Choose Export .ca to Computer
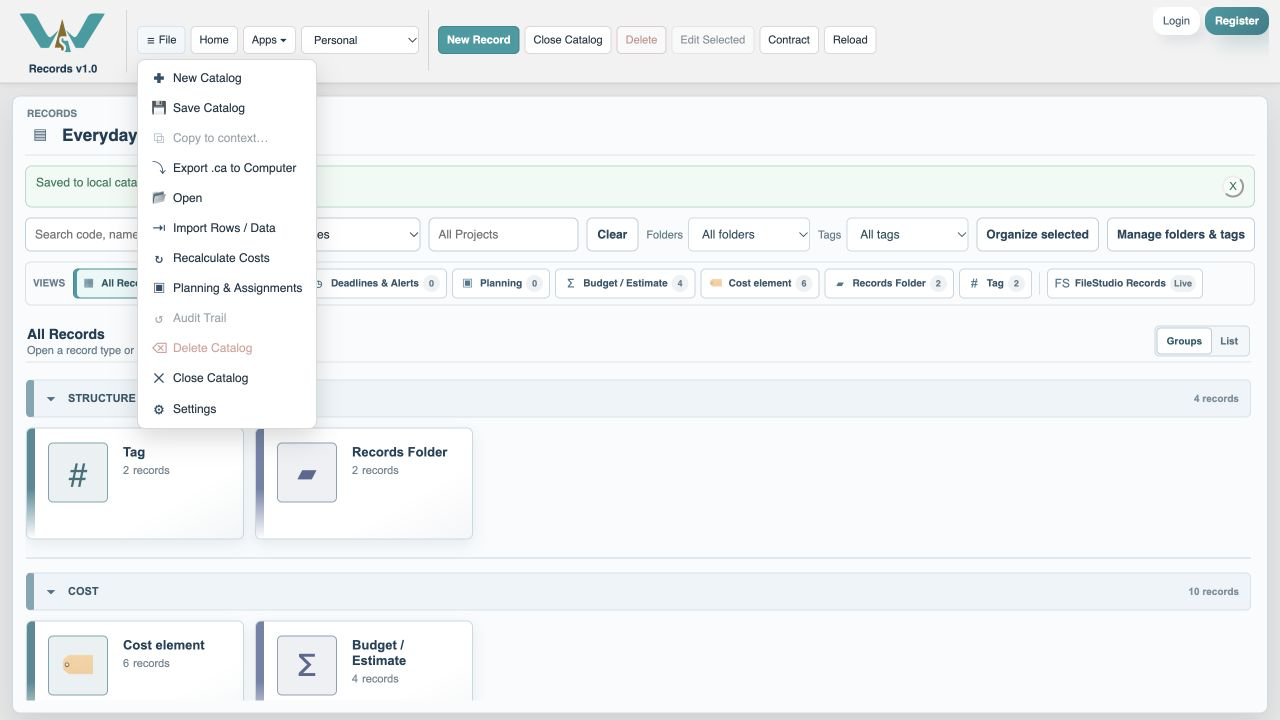Screen dimensions: 1280x720 coord(227,168)
